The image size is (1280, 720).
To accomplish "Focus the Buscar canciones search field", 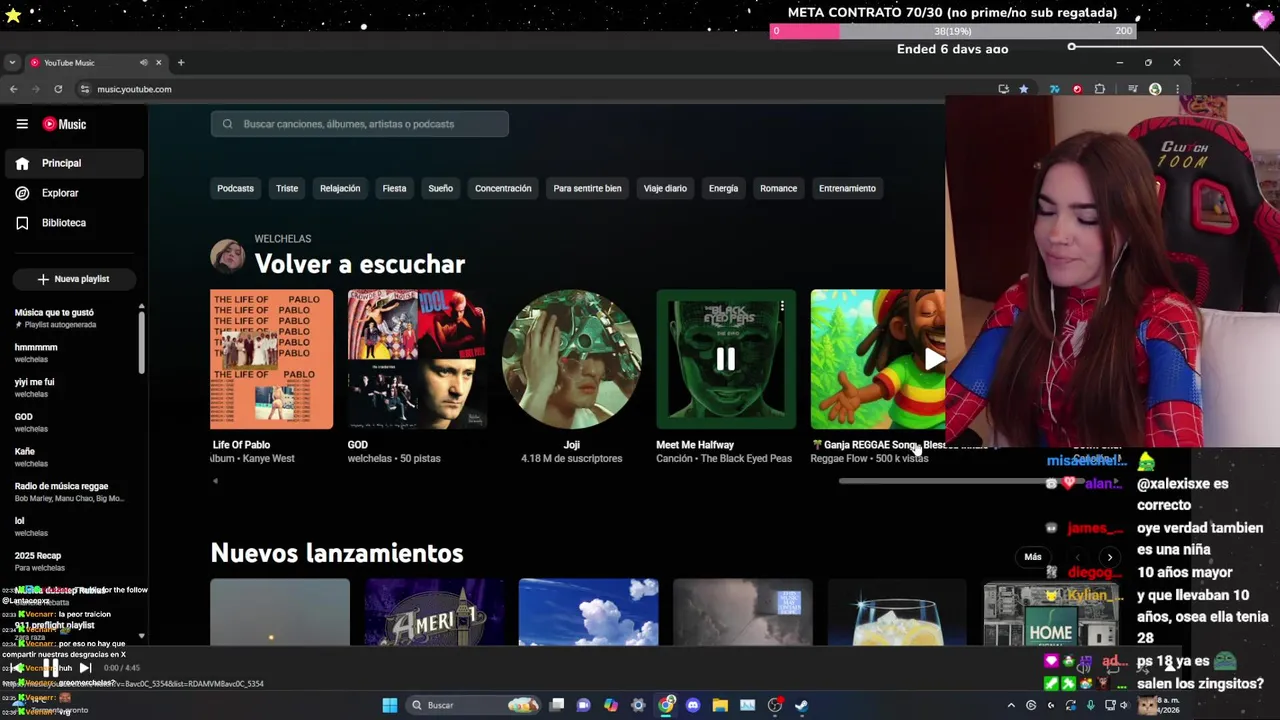I will pyautogui.click(x=360, y=124).
